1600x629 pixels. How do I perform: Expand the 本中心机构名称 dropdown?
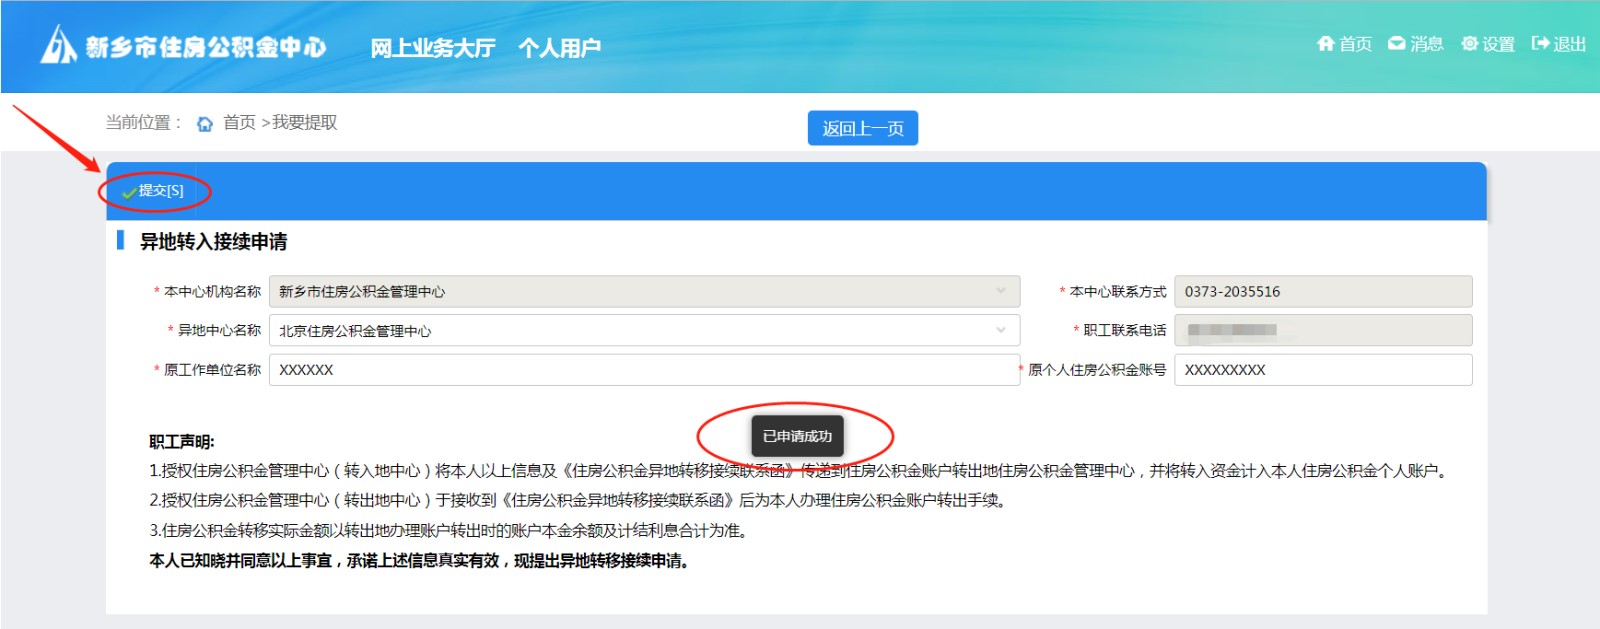click(1000, 291)
